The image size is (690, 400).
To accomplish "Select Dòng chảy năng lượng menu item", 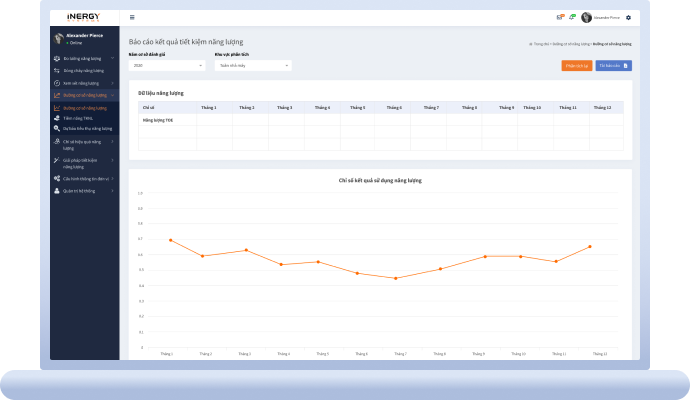I will tap(83, 71).
